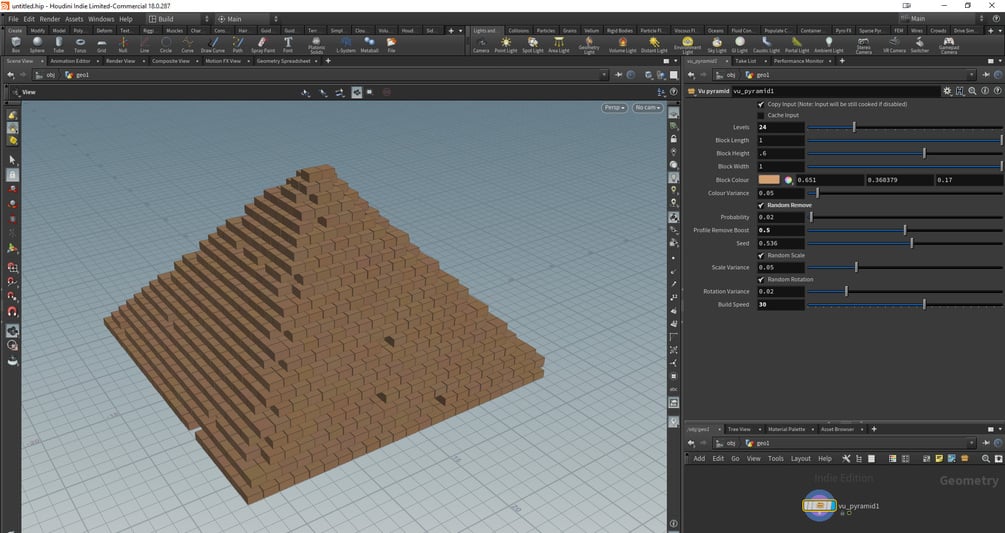Toggle the Copy Input checkbox
The width and height of the screenshot is (1005, 533).
[x=761, y=103]
